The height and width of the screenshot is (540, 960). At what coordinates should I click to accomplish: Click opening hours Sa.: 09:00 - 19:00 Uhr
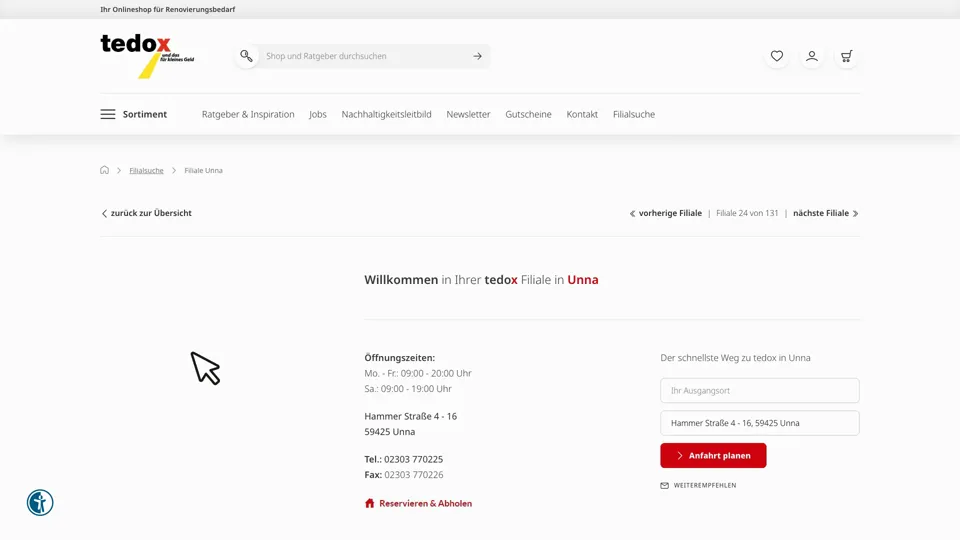(408, 389)
